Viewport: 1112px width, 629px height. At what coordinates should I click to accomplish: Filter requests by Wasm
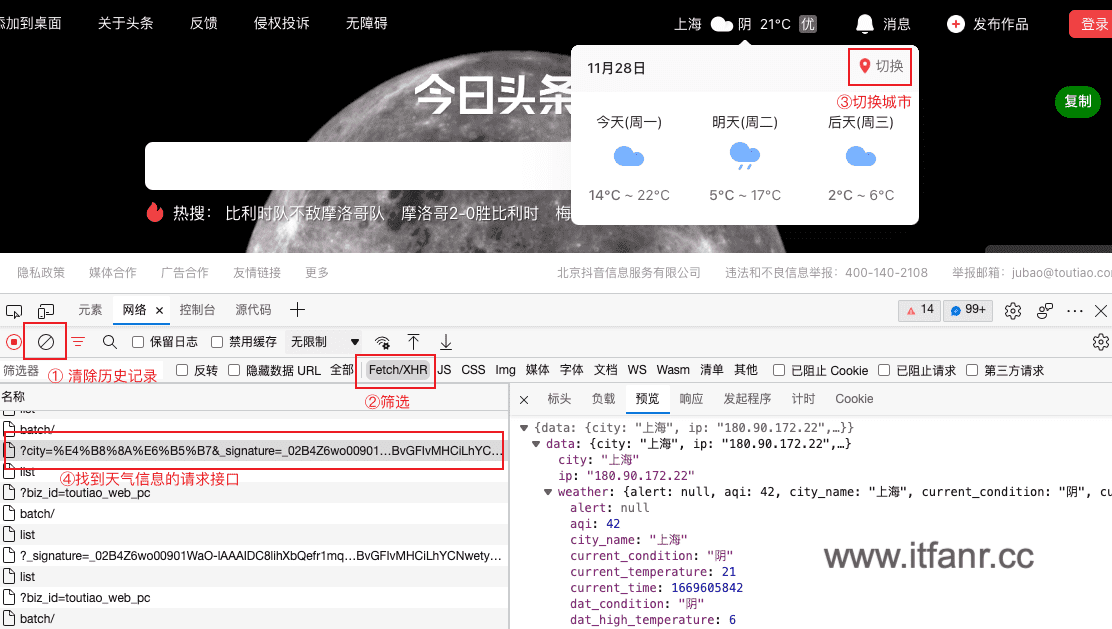point(673,370)
